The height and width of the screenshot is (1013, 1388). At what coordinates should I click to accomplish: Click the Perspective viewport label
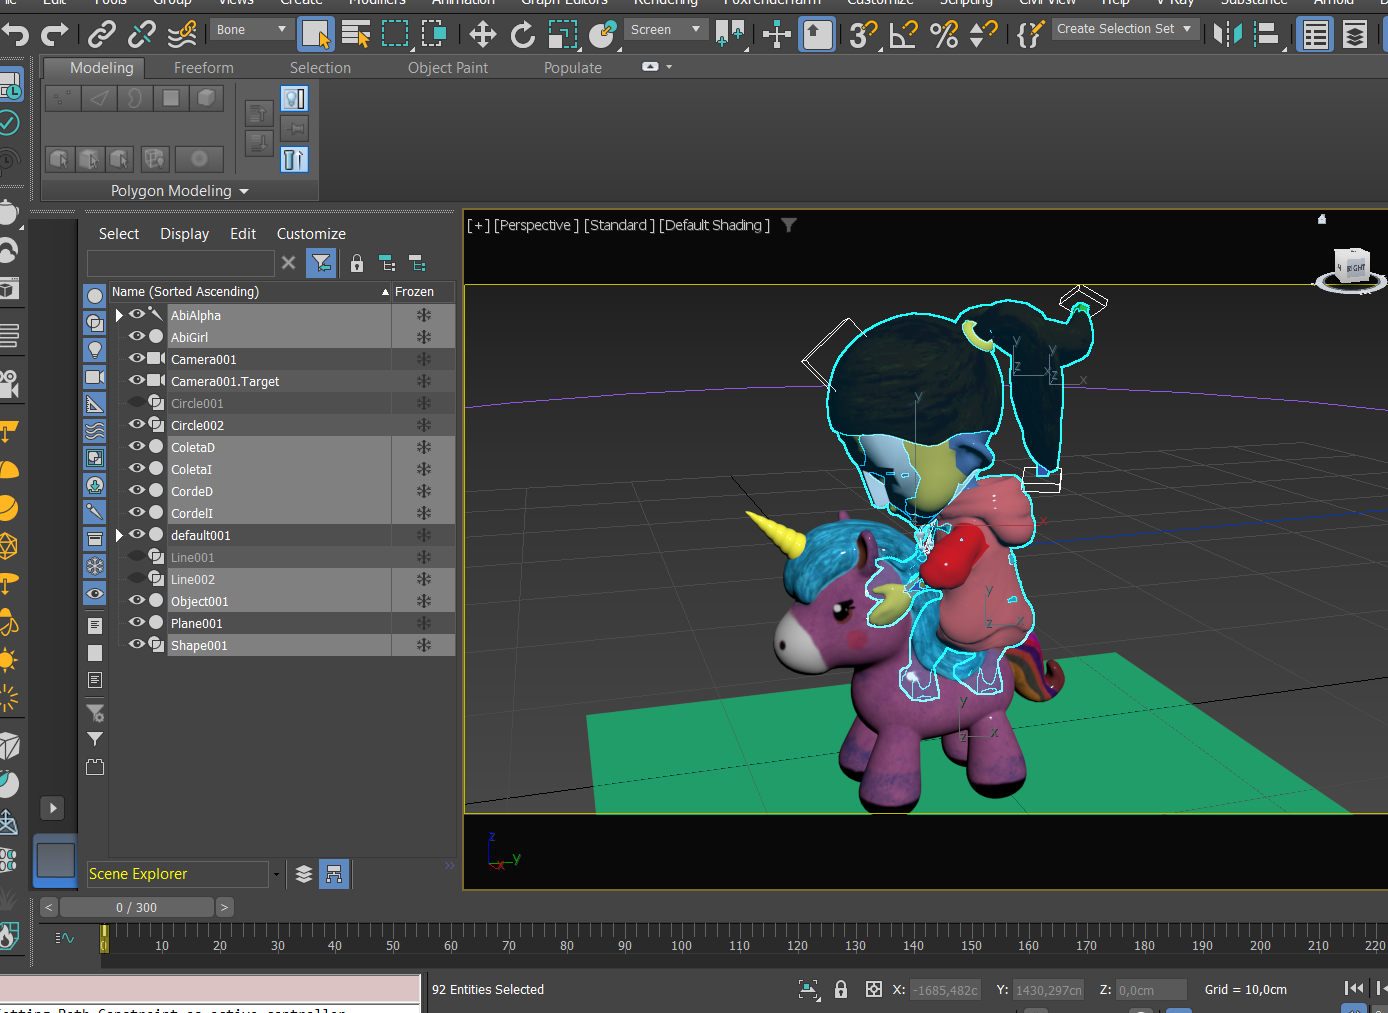click(536, 225)
